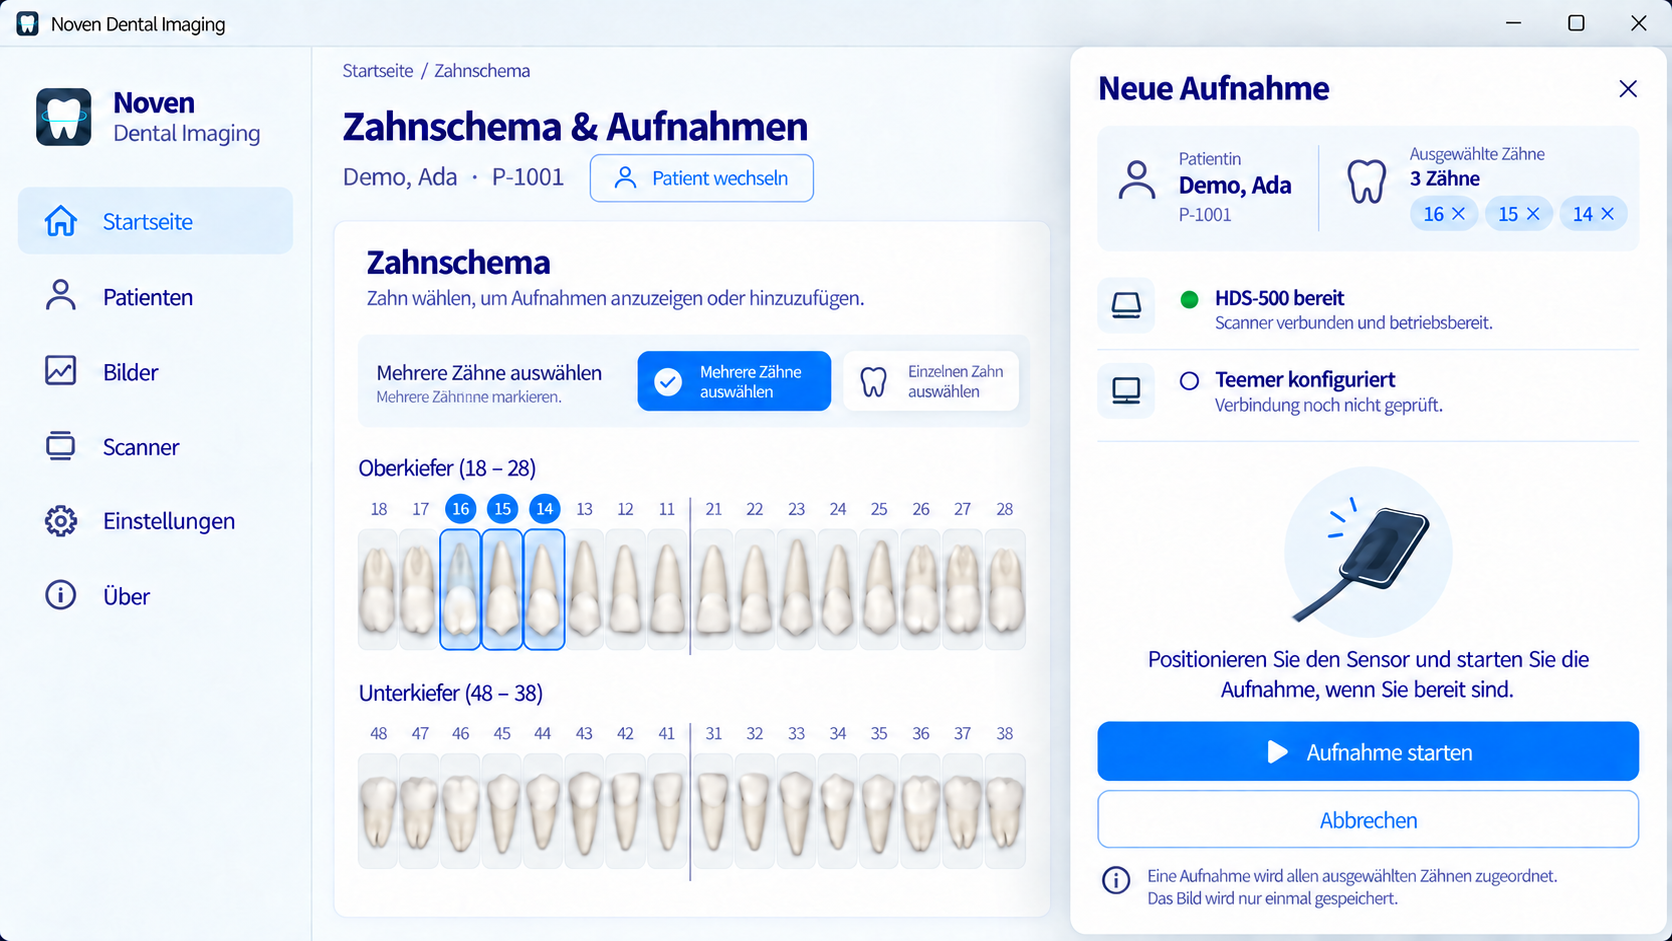Remove tooth 15 from selected teeth chips
The height and width of the screenshot is (941, 1672).
coord(1533,214)
